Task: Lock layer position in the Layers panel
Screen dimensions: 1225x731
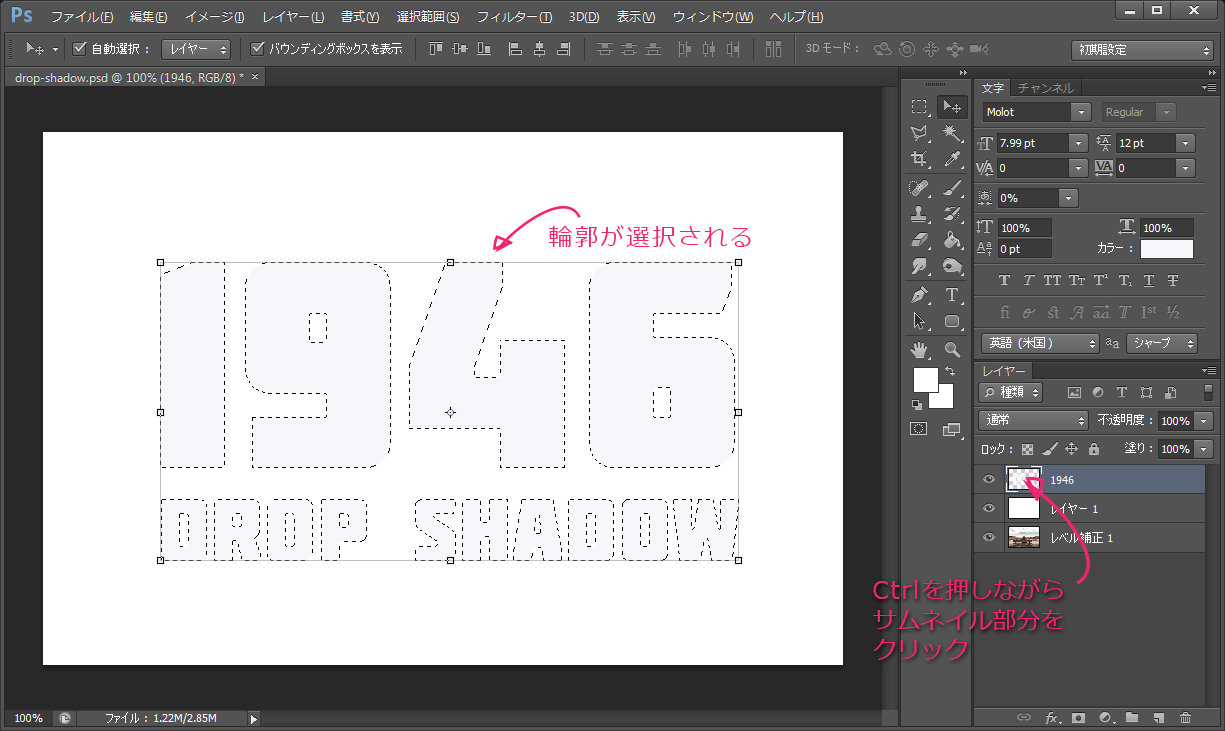Action: coord(1072,448)
